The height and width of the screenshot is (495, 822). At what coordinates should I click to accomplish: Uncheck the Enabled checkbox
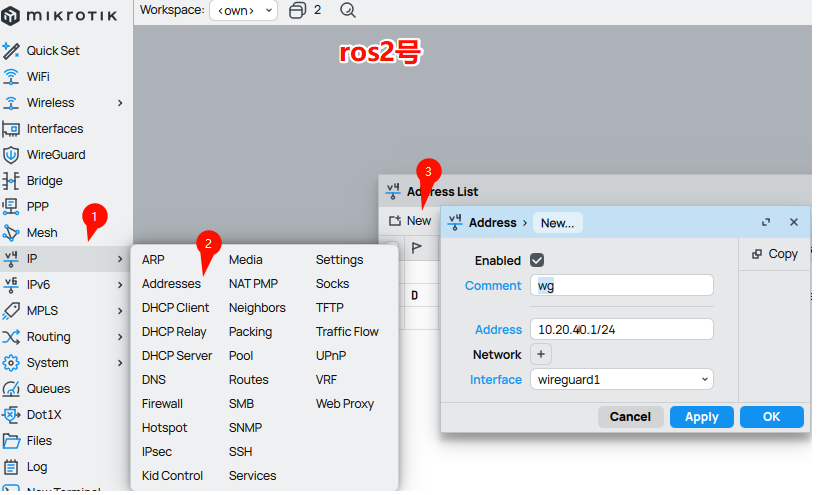pos(537,260)
